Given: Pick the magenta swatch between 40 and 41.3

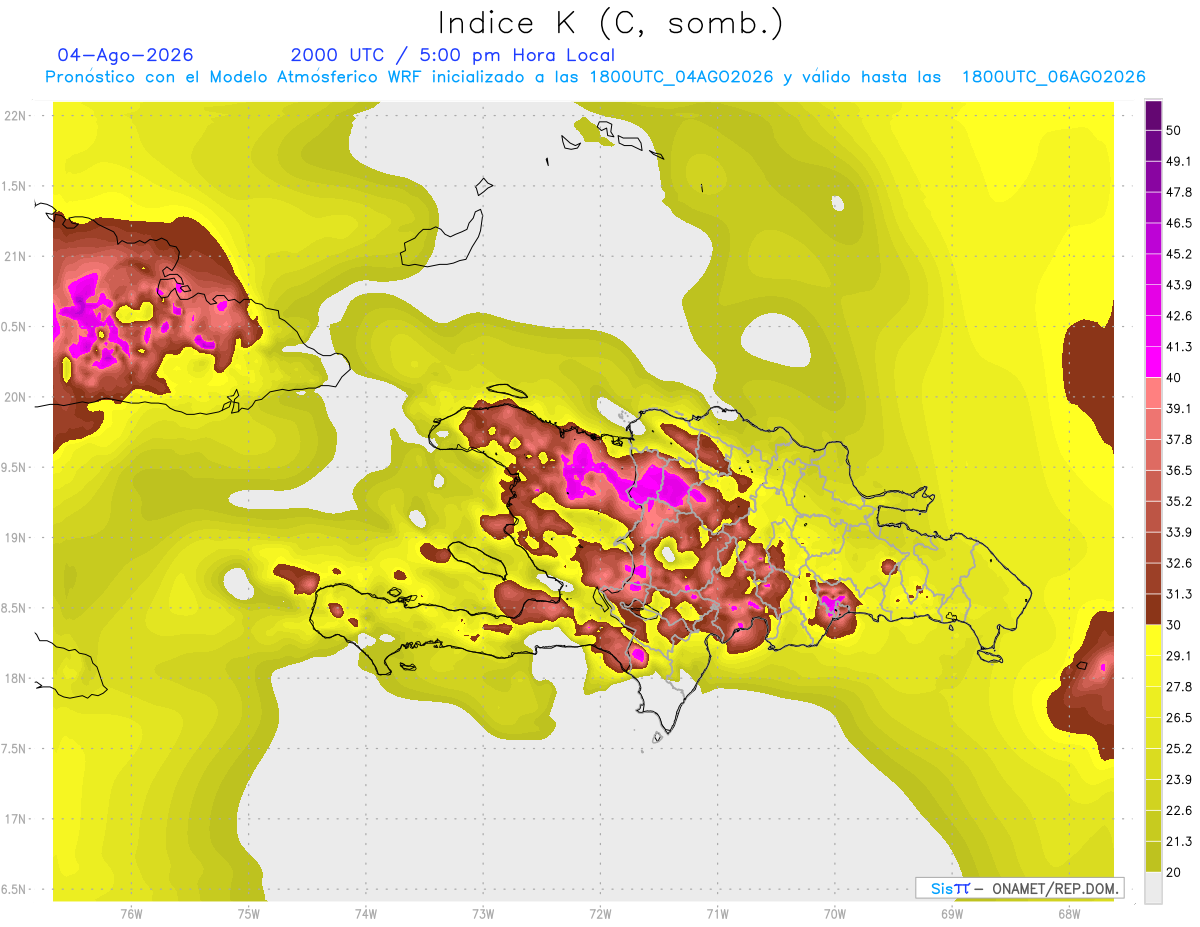Looking at the screenshot, I should [x=1154, y=363].
